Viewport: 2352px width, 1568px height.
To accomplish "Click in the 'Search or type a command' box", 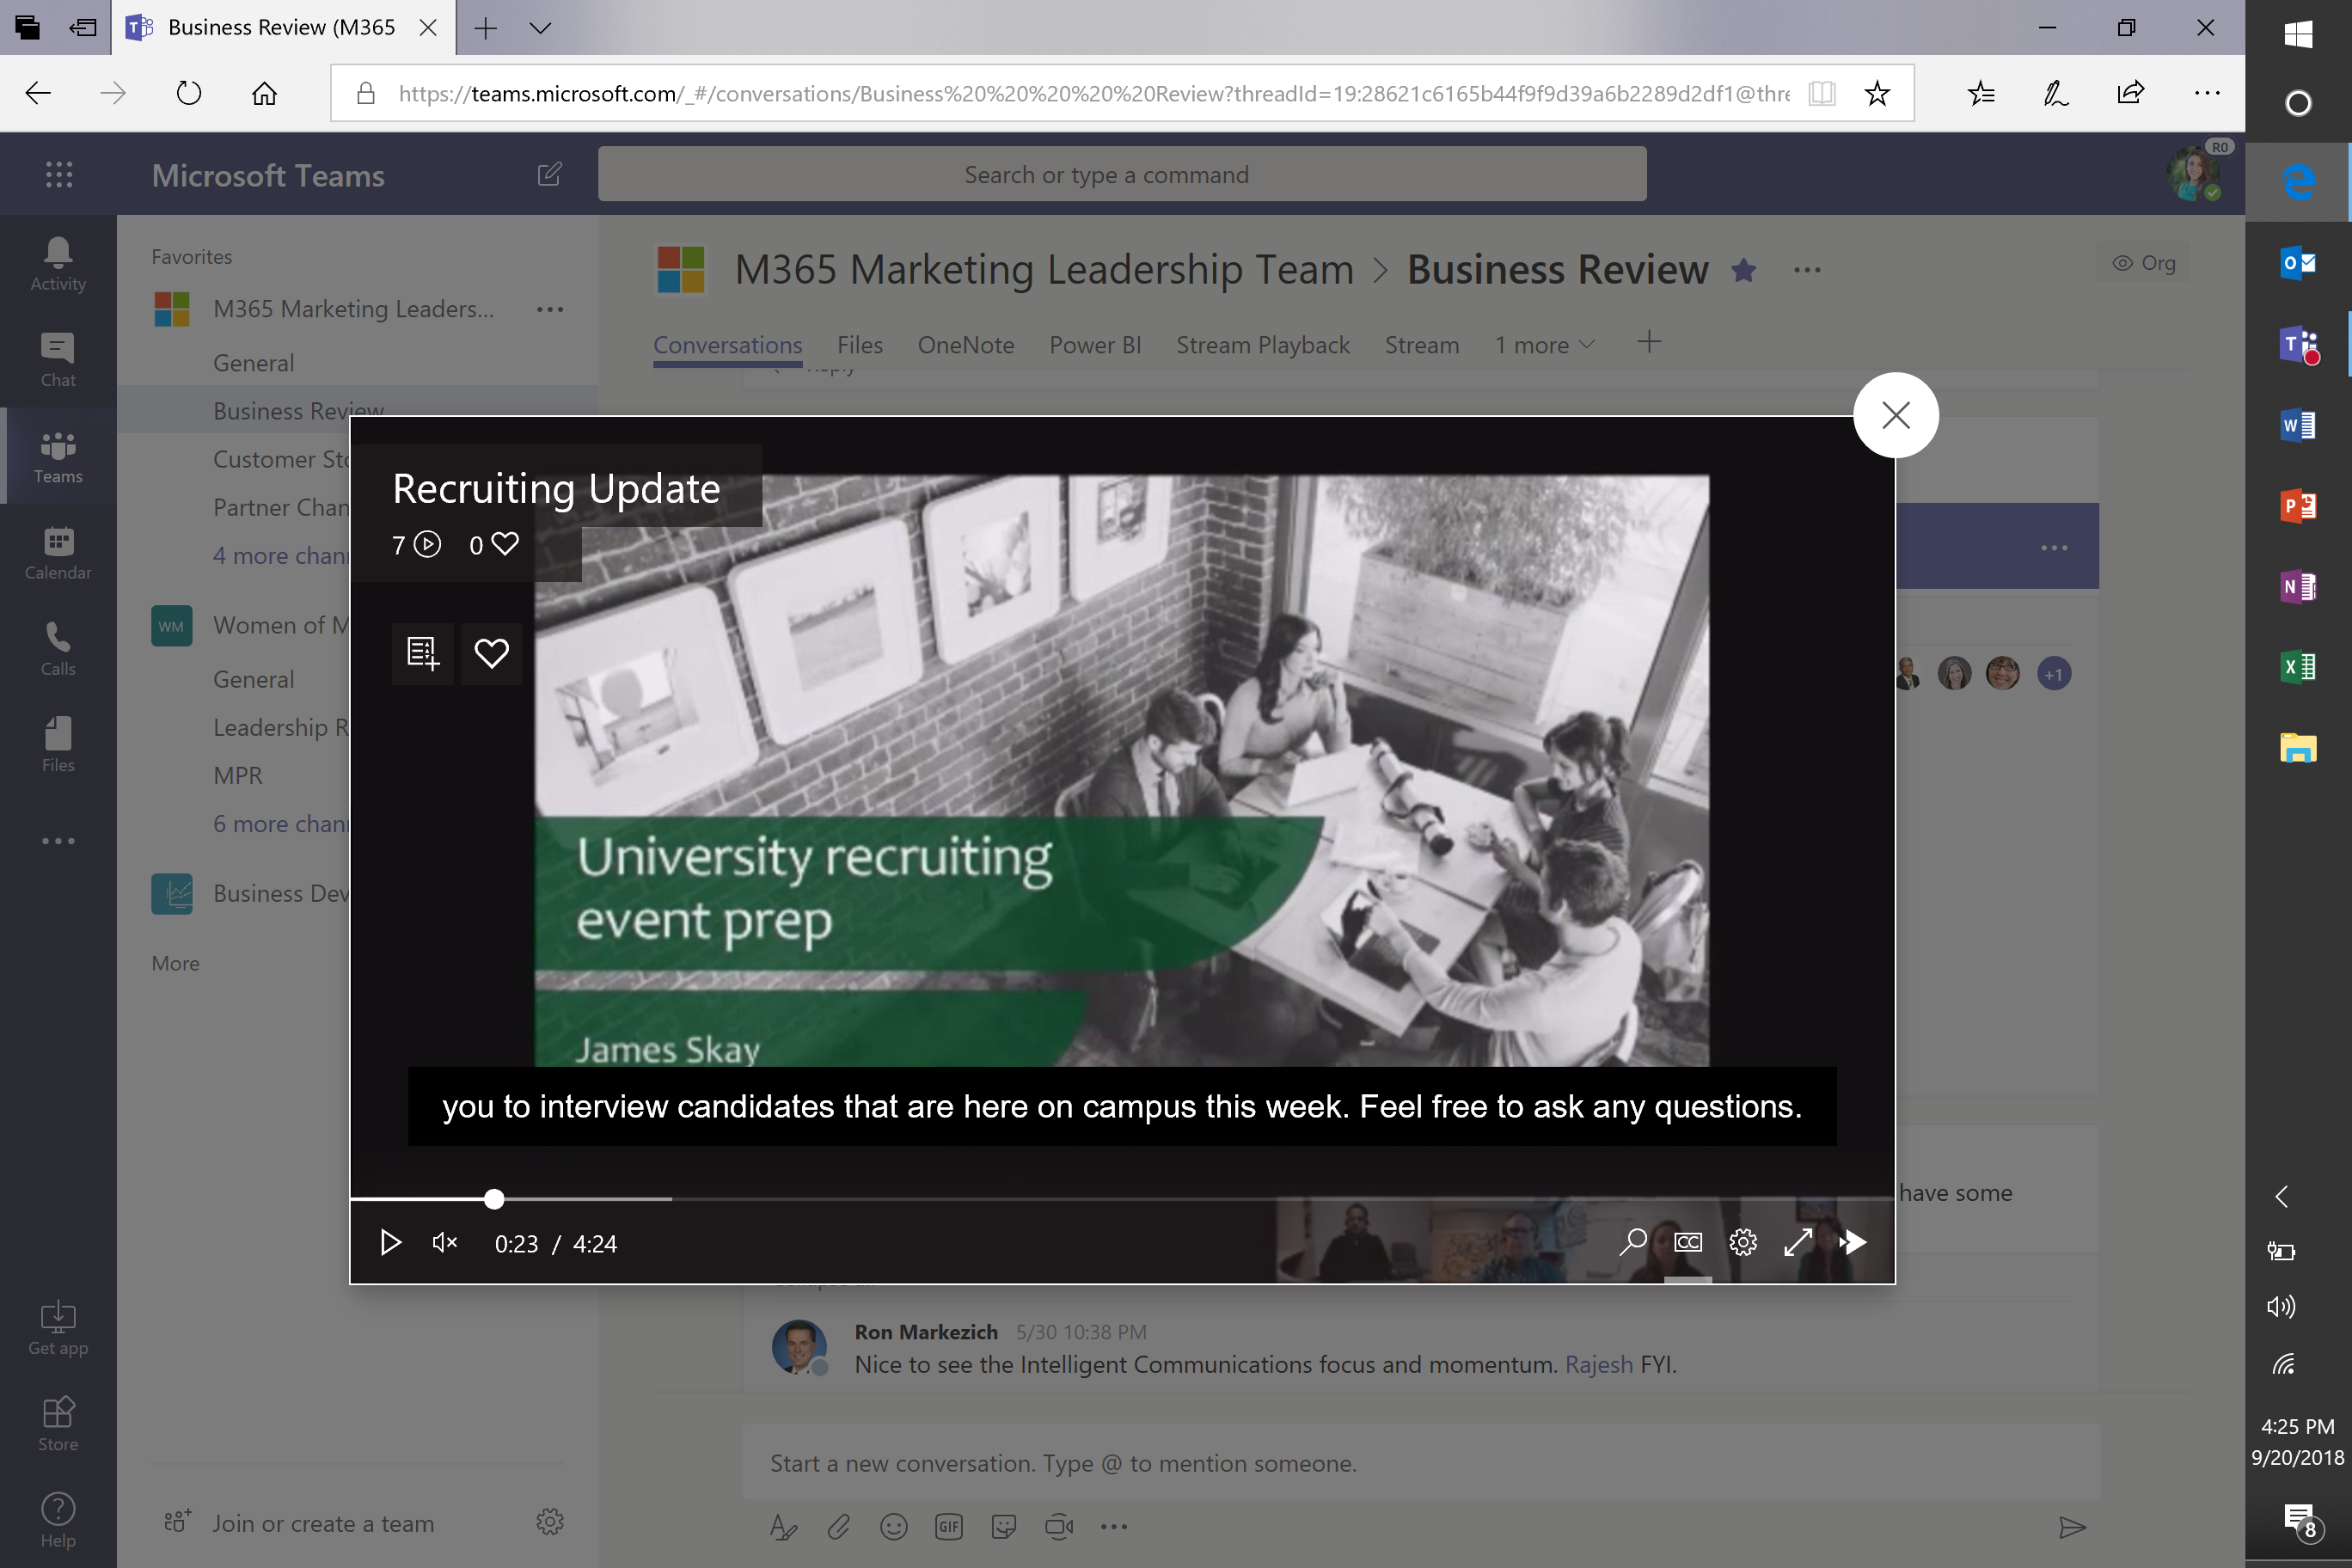I will coord(1121,175).
